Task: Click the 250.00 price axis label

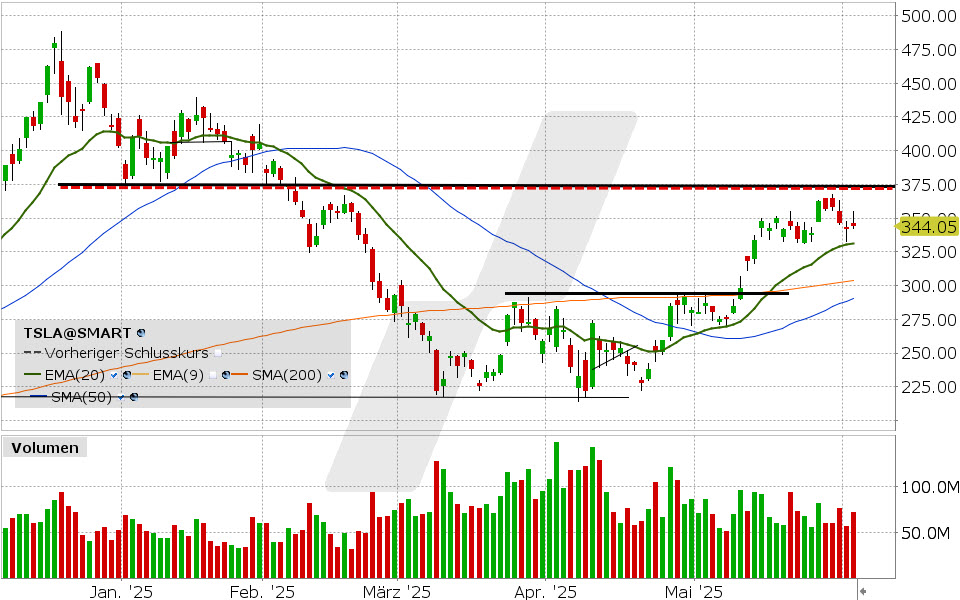Action: tap(929, 353)
